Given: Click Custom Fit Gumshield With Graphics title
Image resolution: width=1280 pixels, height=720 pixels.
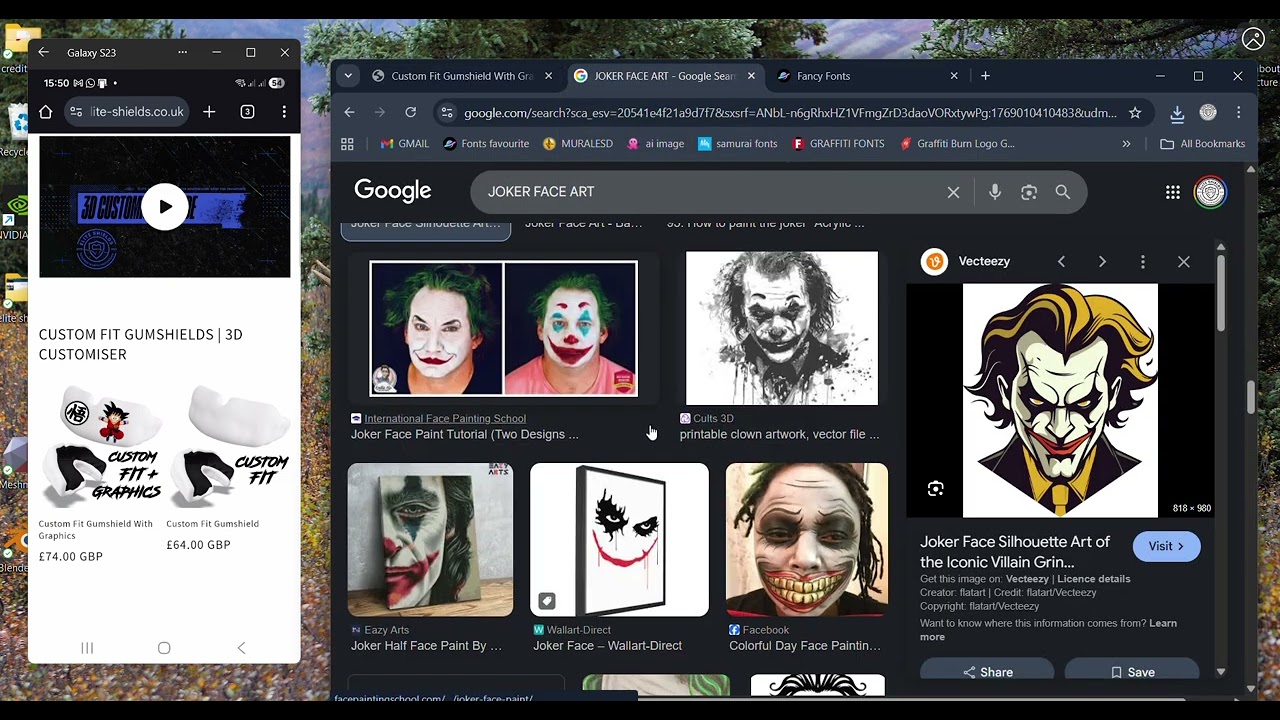Looking at the screenshot, I should click(x=96, y=529).
